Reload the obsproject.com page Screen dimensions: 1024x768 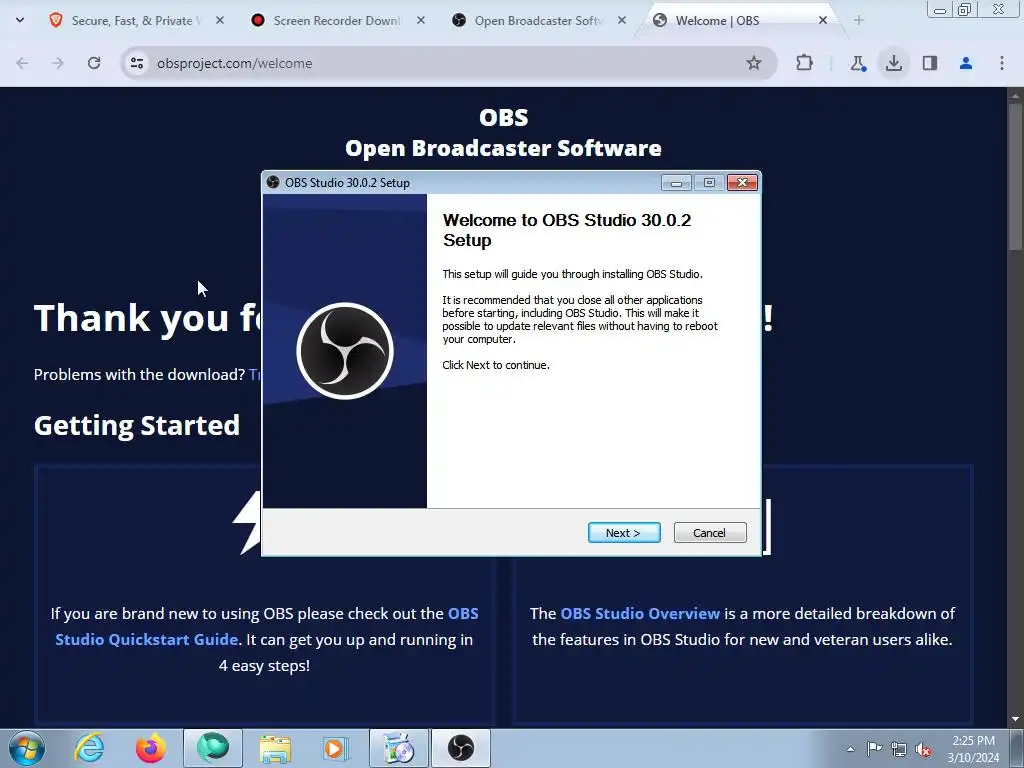94,63
